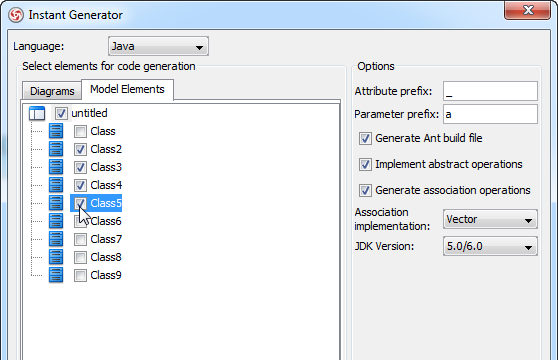
Task: Click the Instant Generator app logo icon
Action: coord(16,15)
